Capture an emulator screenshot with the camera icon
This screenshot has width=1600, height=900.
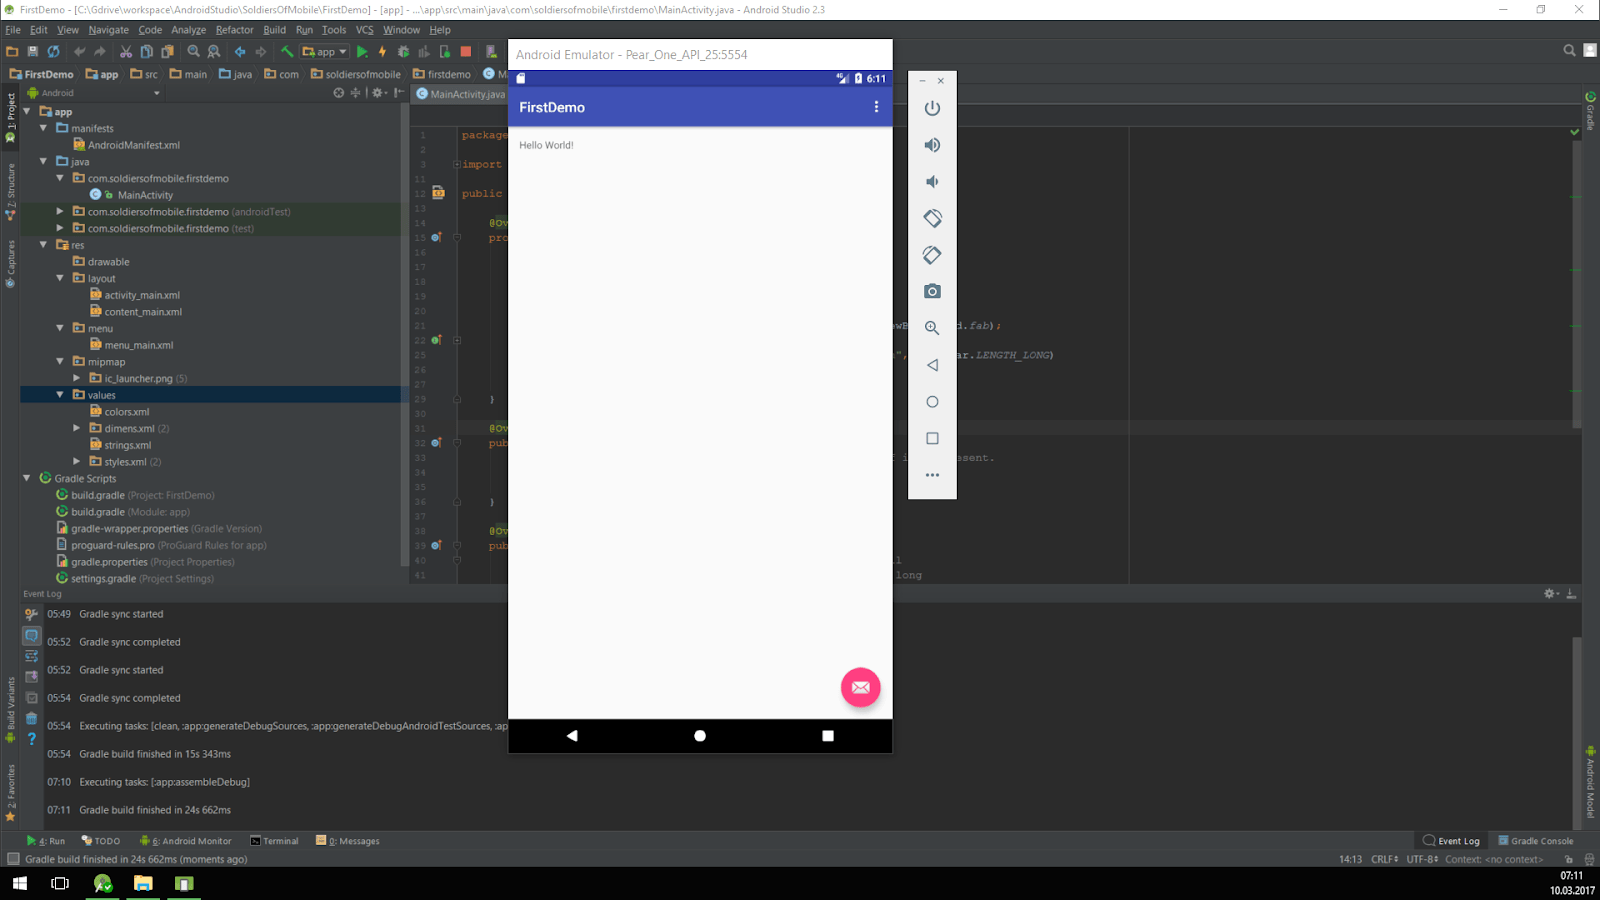tap(932, 291)
